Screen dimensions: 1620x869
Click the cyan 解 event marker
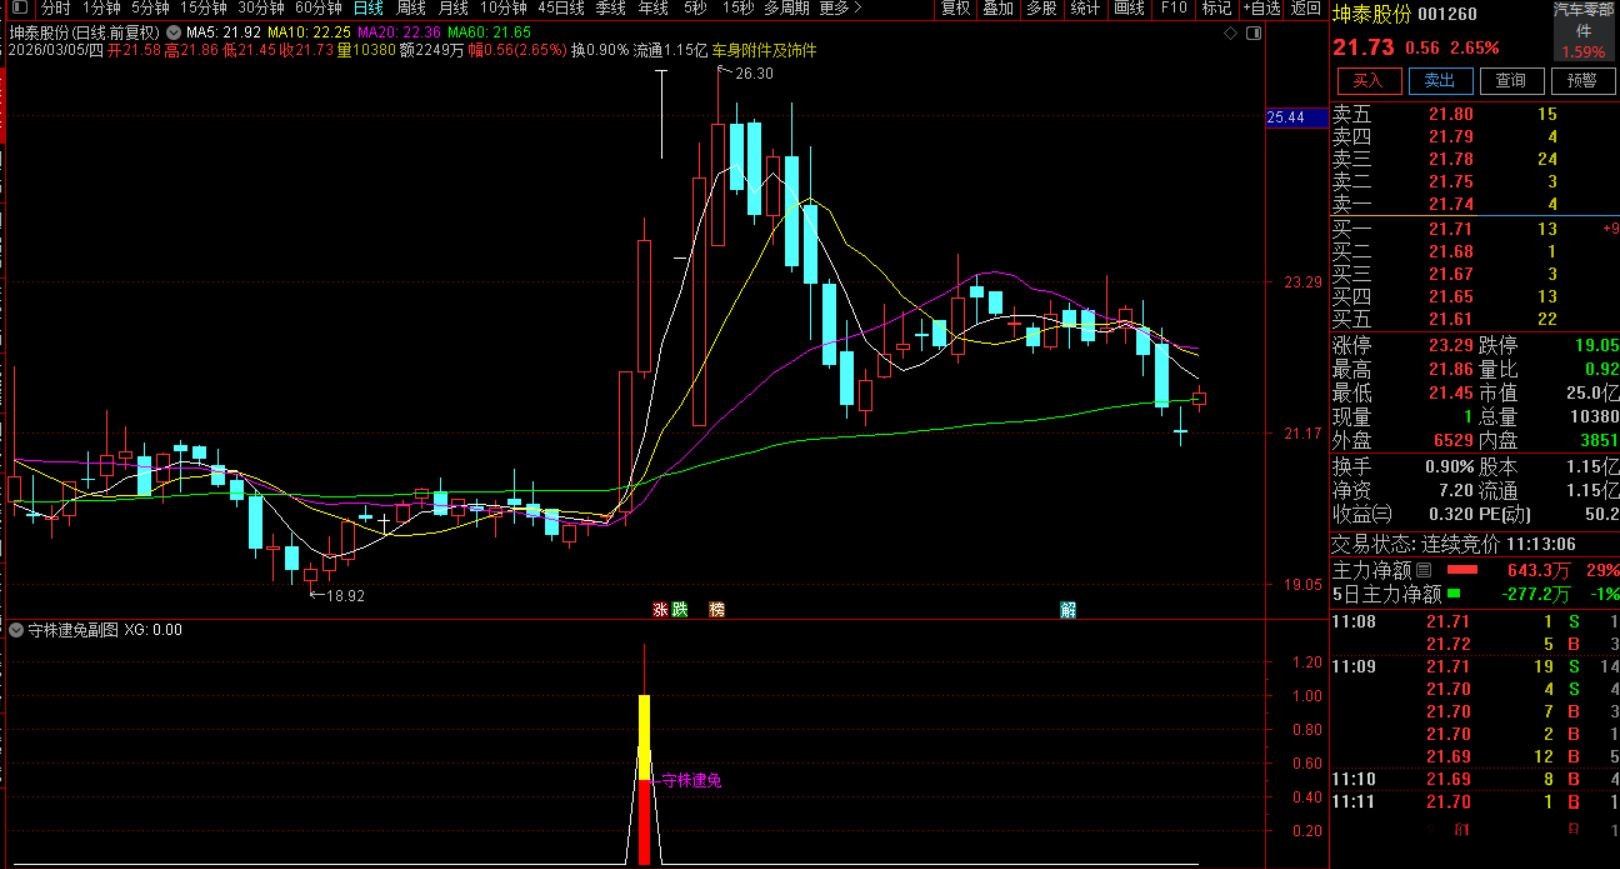[x=1068, y=609]
